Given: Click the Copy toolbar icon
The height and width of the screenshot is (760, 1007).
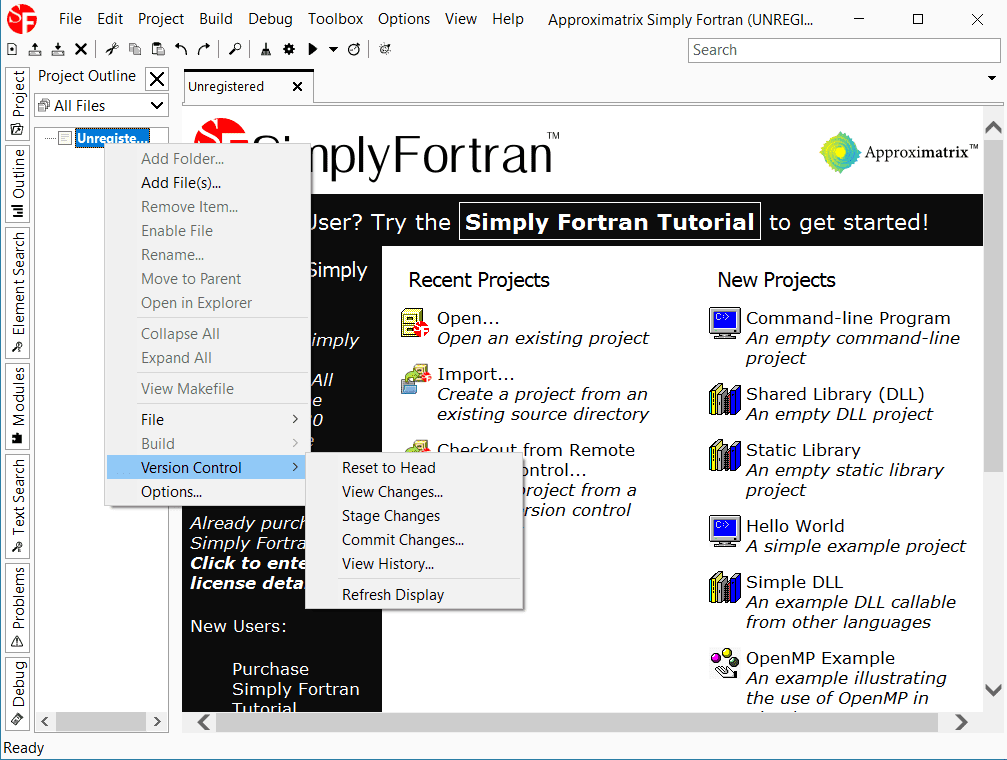Looking at the screenshot, I should click(135, 49).
